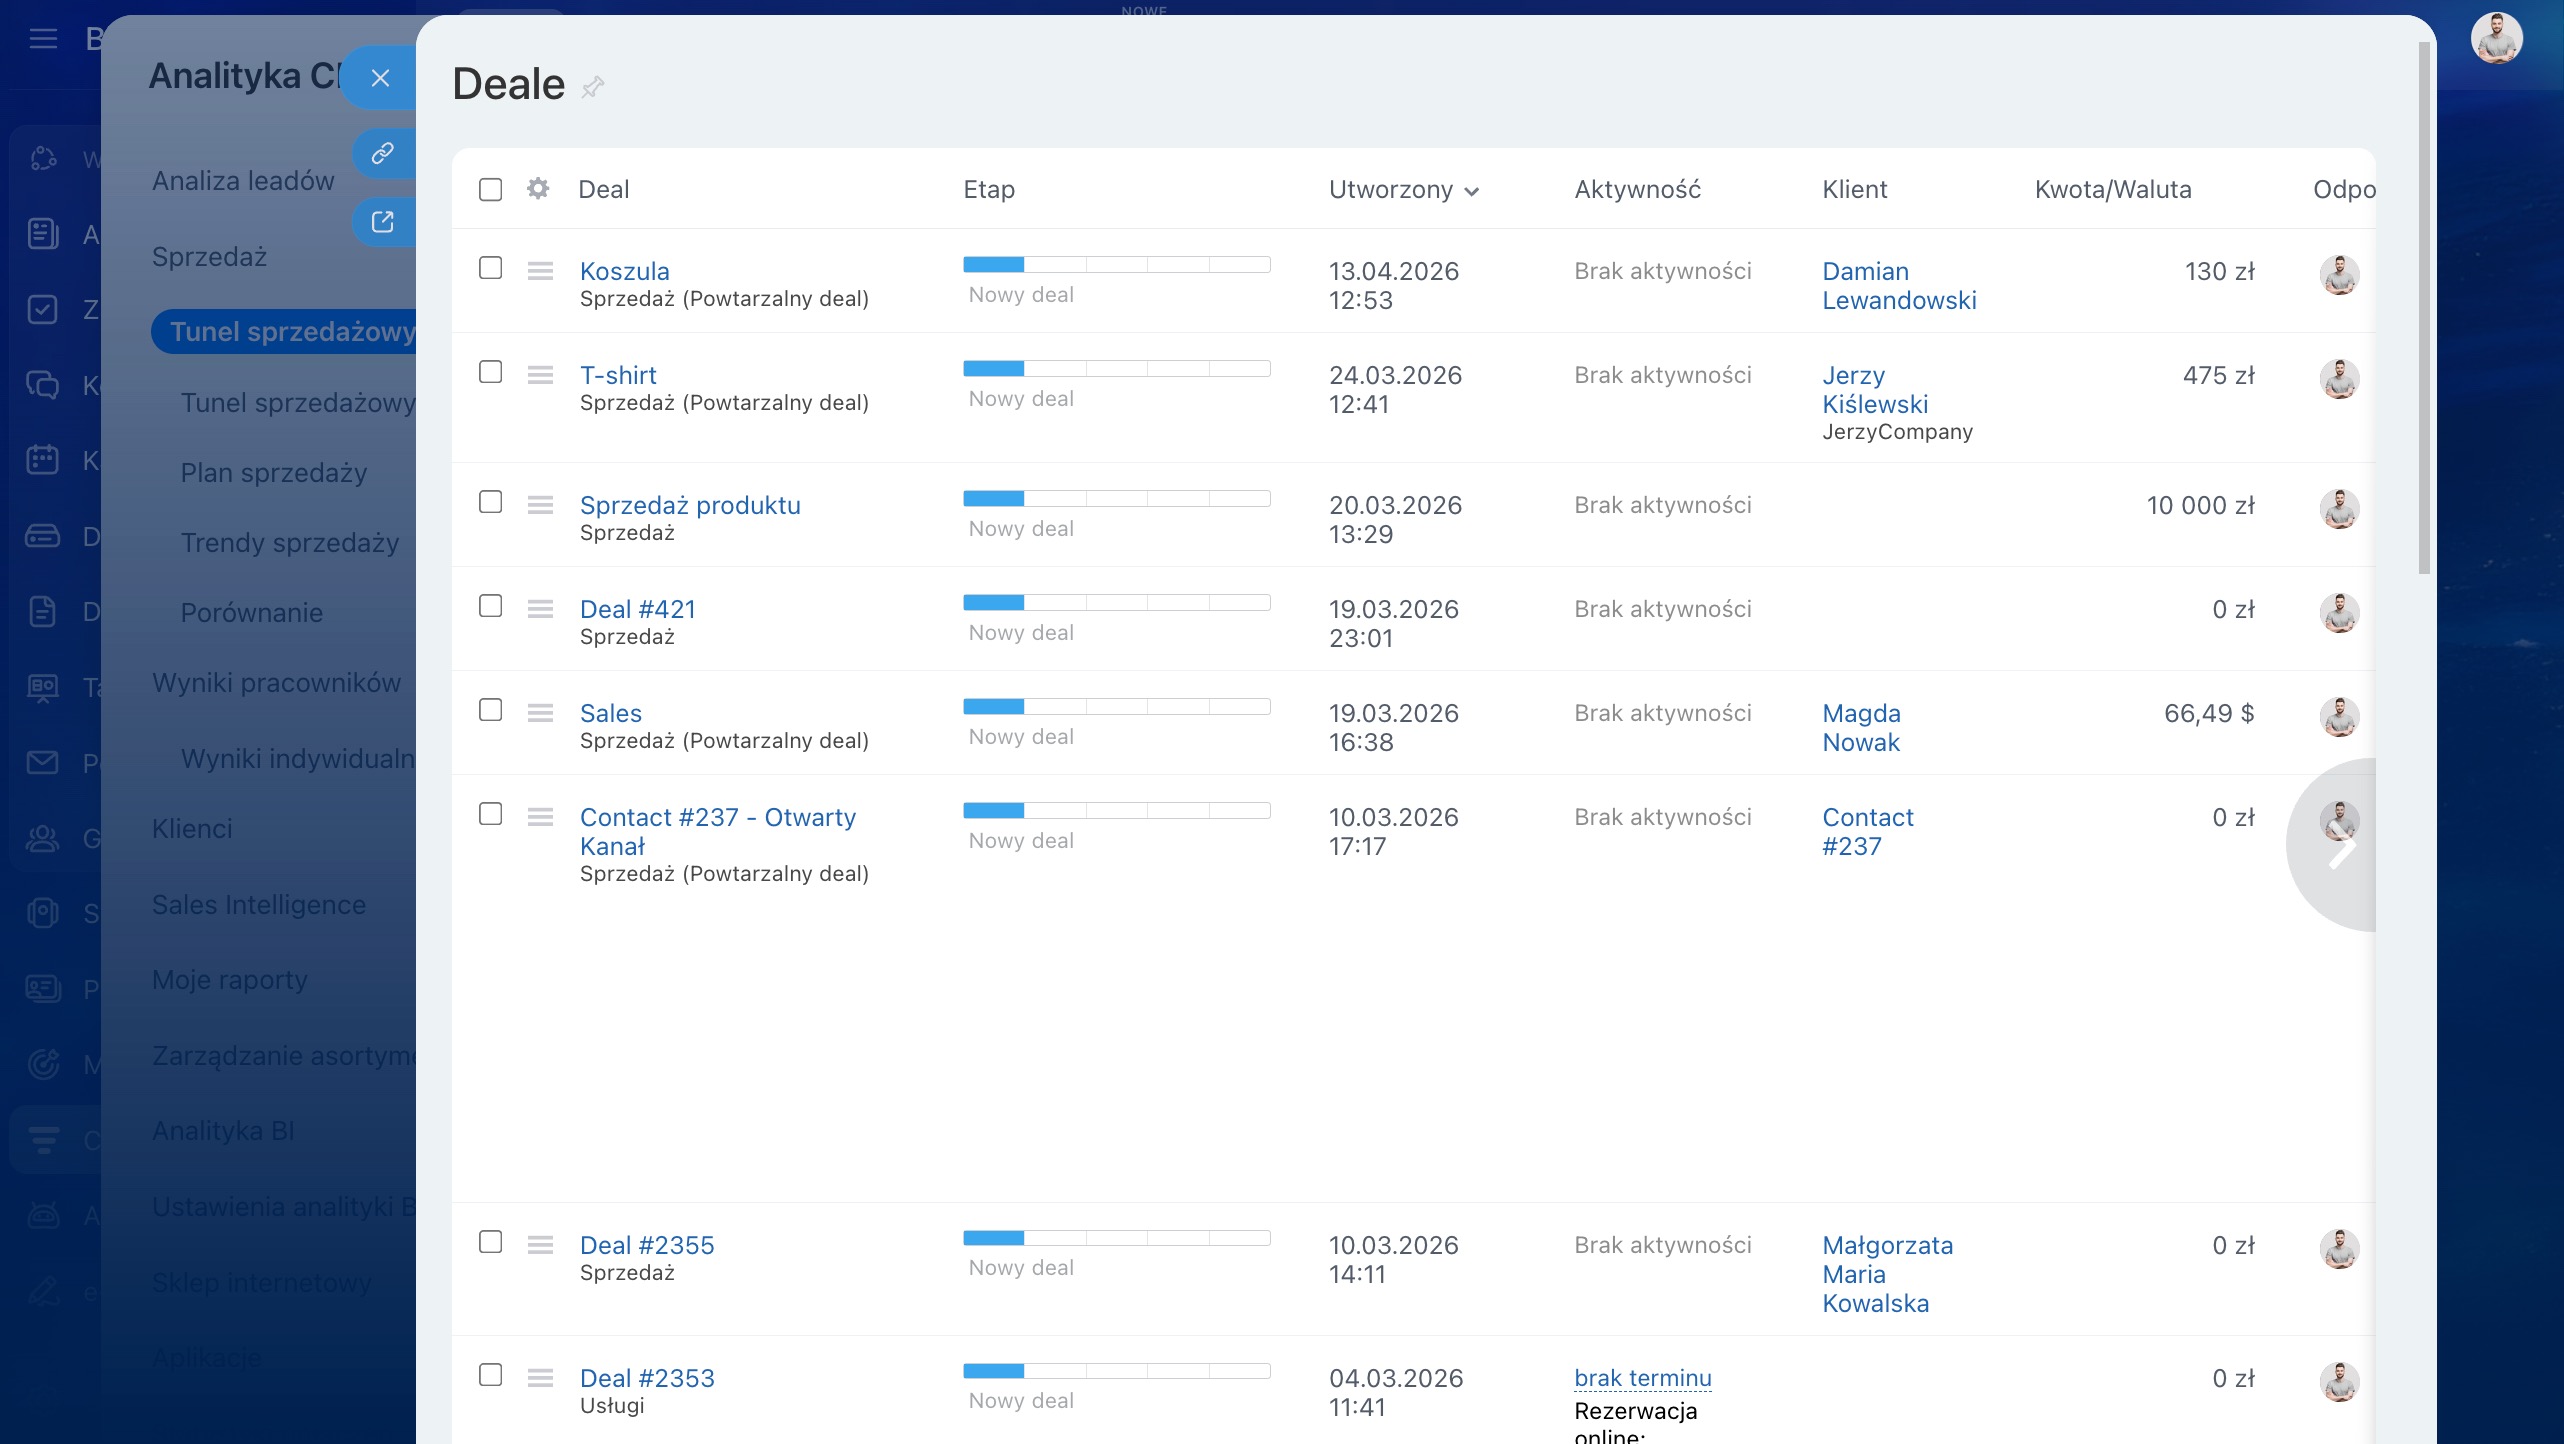This screenshot has width=2564, height=1444.
Task: Click the responsible person avatar for T-shirt deal
Action: click(2339, 379)
